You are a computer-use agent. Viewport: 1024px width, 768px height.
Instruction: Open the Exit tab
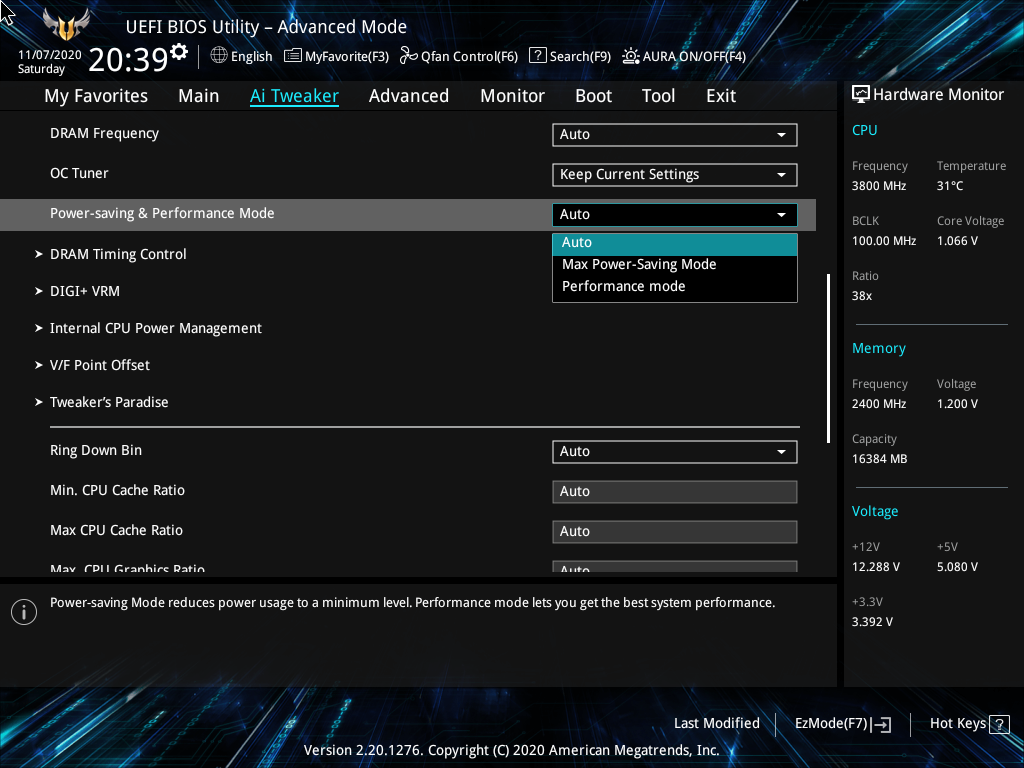721,96
